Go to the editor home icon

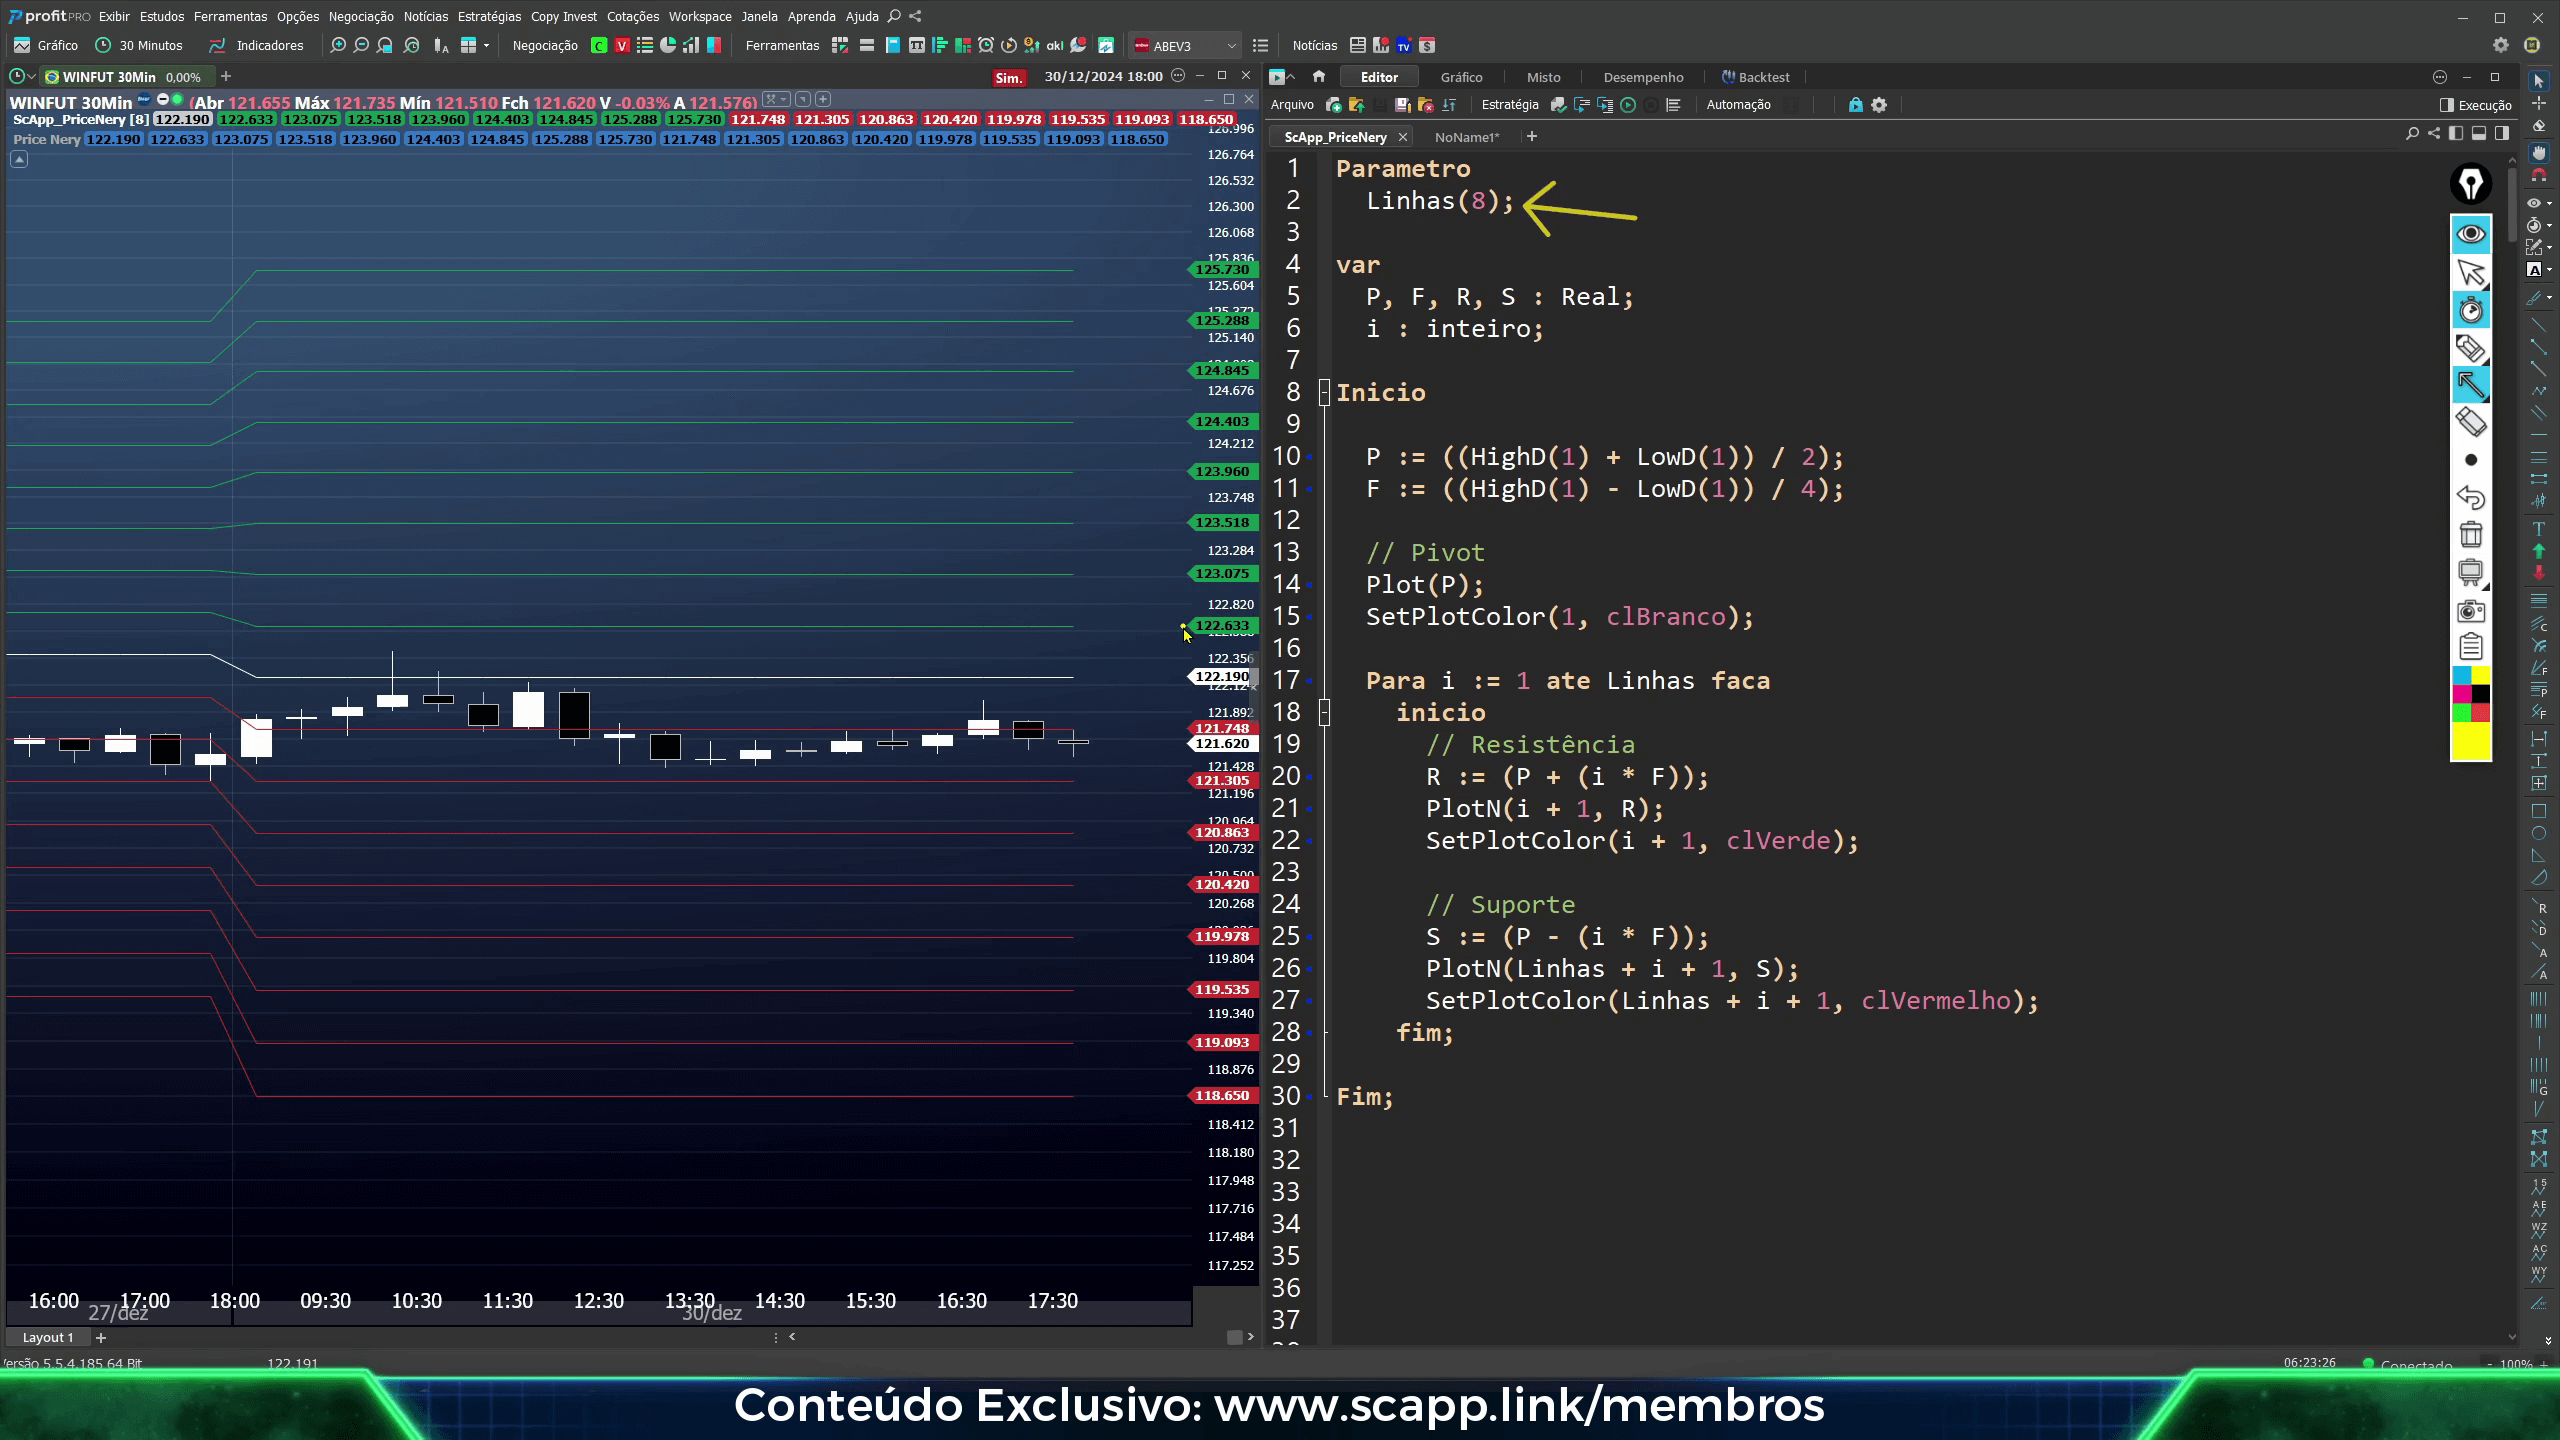point(1319,76)
